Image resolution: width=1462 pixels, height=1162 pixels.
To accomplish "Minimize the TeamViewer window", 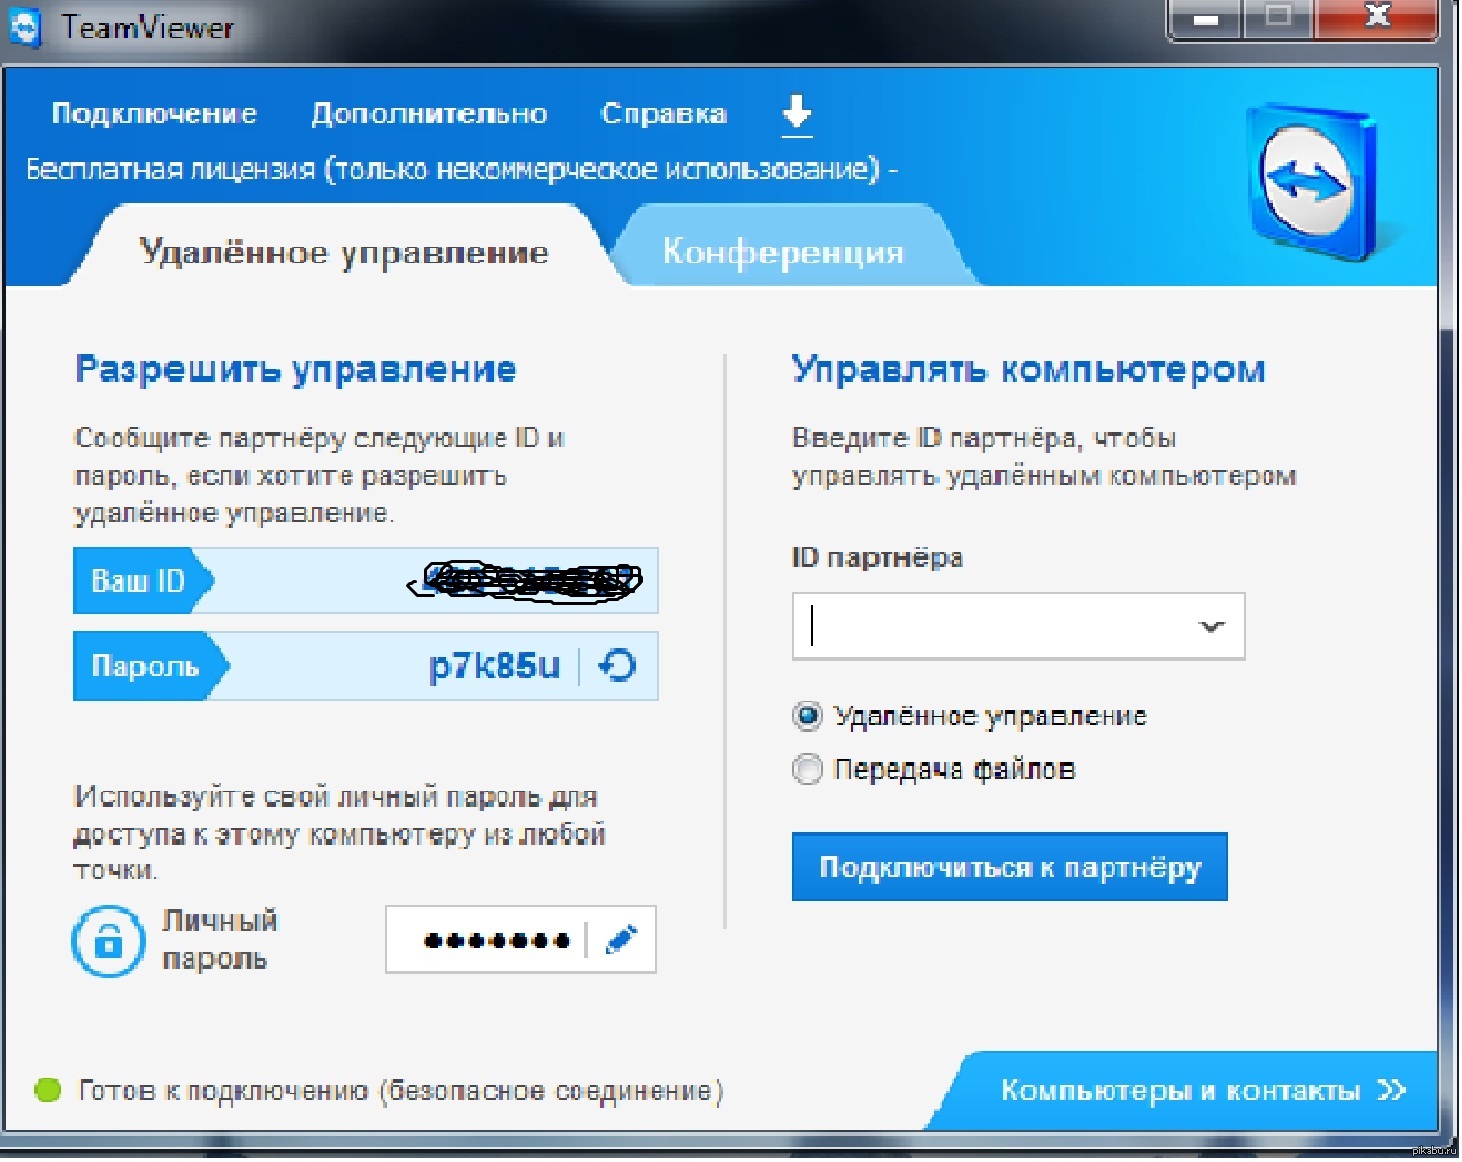I will click(1205, 18).
